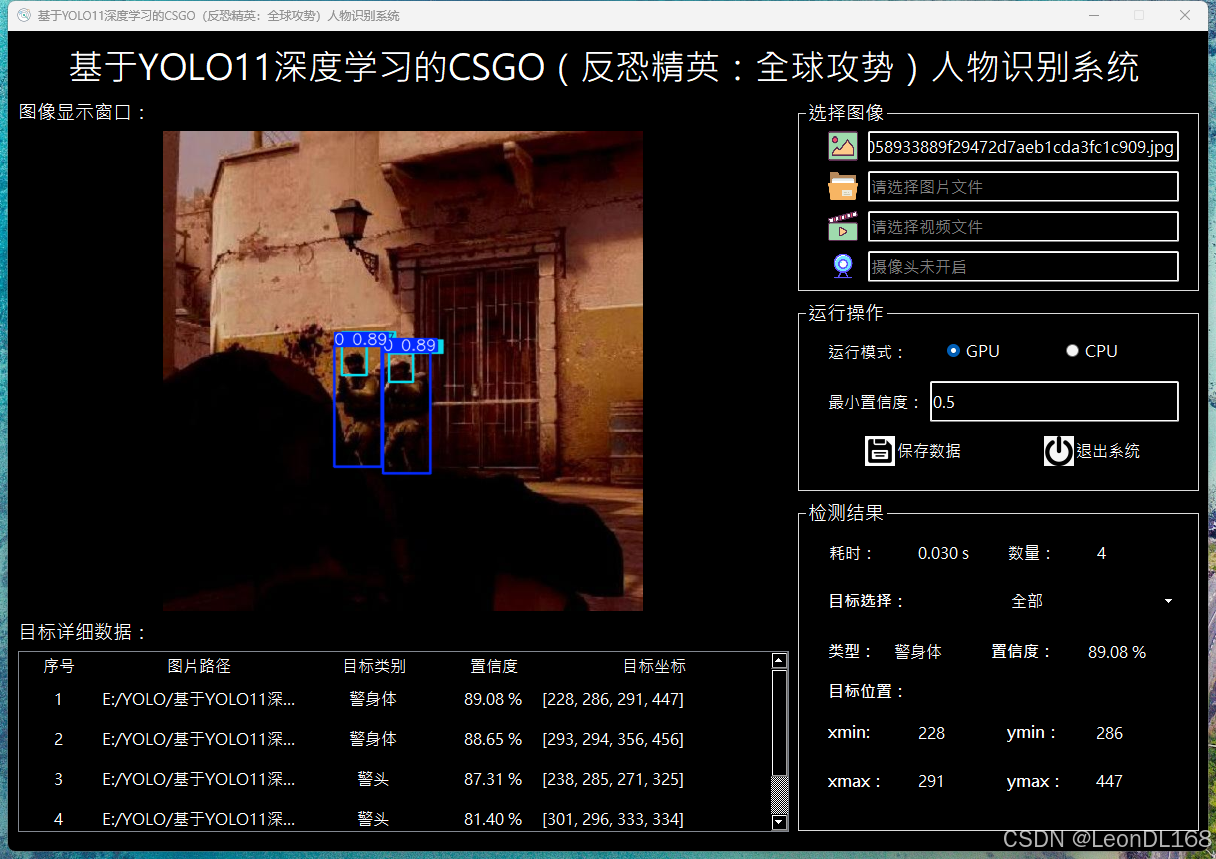Click the 请选择视频文件 field

coord(1023,227)
